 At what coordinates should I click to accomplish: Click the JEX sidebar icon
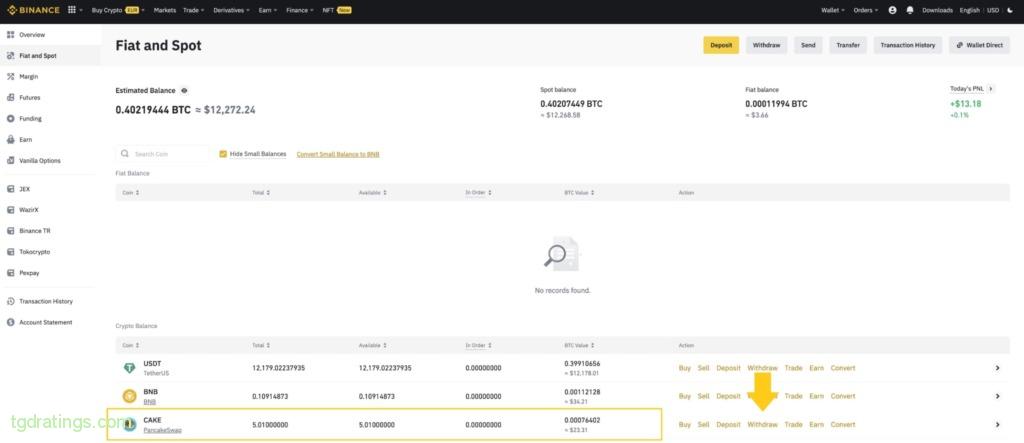click(x=10, y=189)
